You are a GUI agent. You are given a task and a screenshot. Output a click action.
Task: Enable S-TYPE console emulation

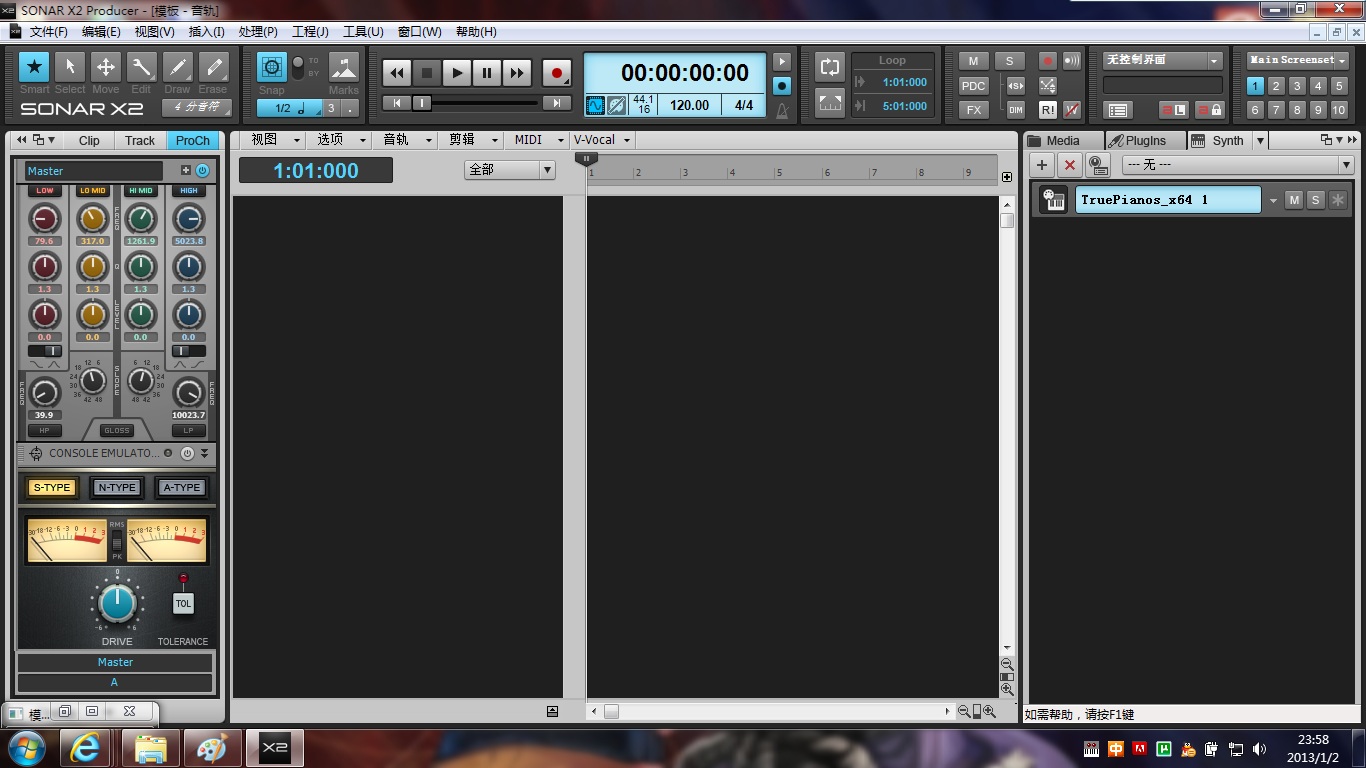[51, 488]
